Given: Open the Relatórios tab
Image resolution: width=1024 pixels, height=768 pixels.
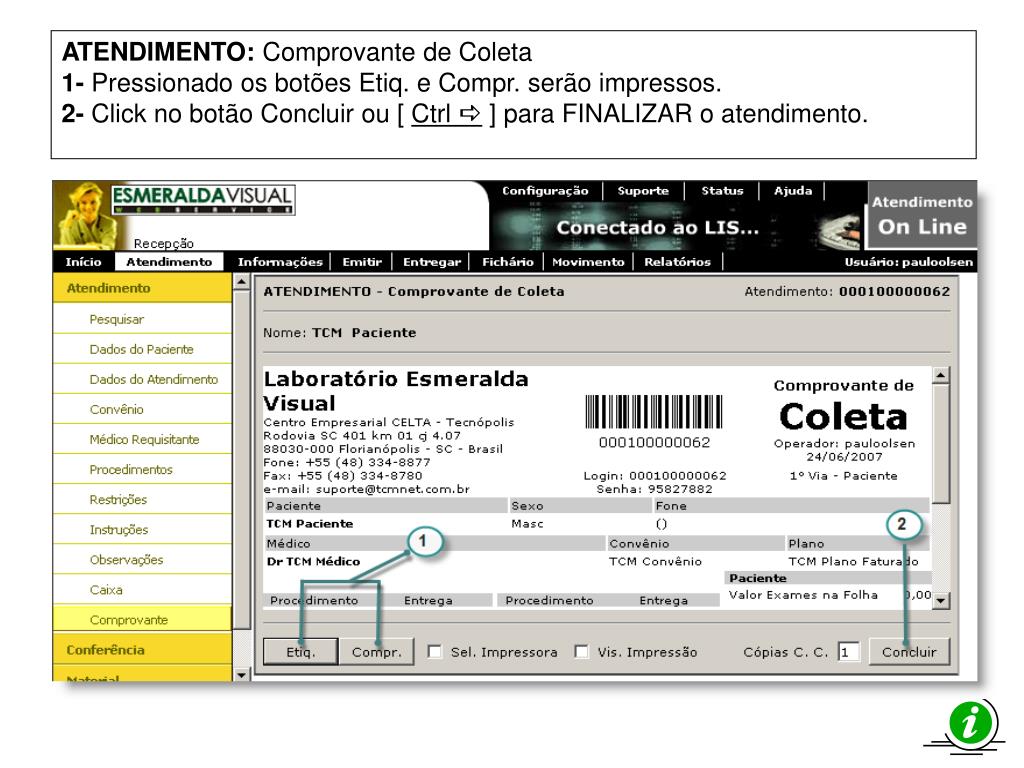Looking at the screenshot, I should click(x=677, y=262).
